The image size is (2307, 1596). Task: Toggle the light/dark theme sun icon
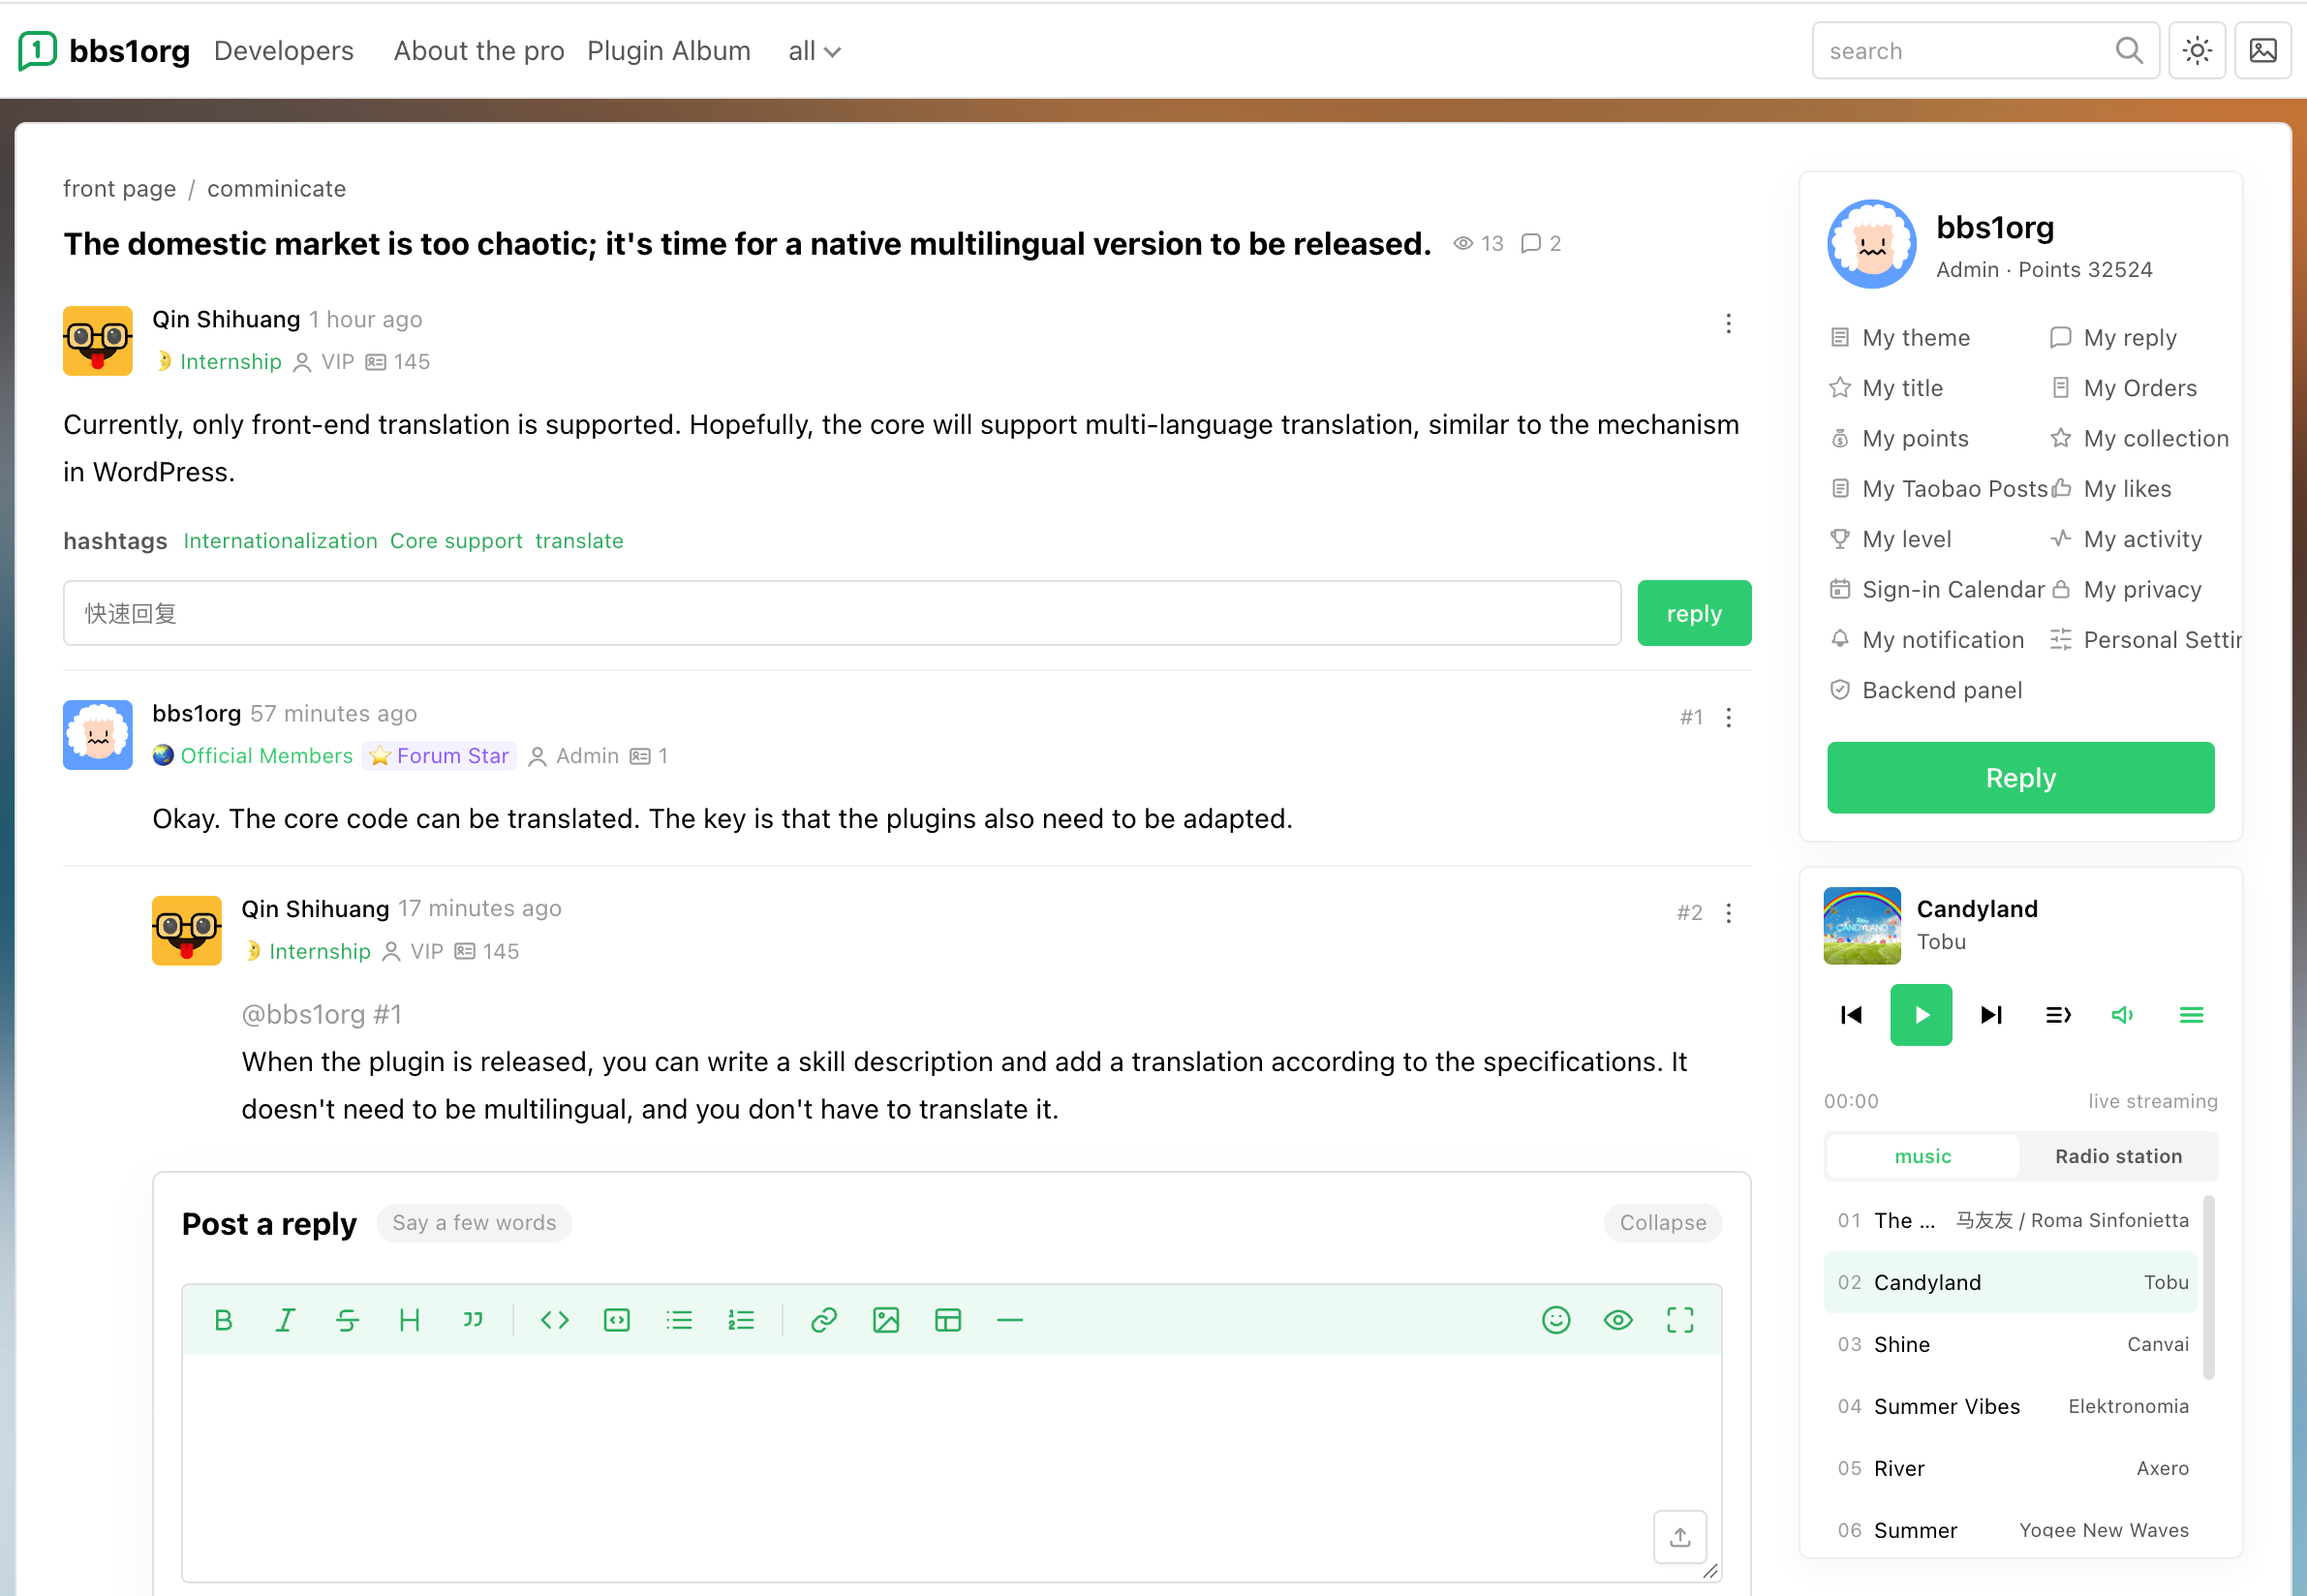pyautogui.click(x=2197, y=50)
